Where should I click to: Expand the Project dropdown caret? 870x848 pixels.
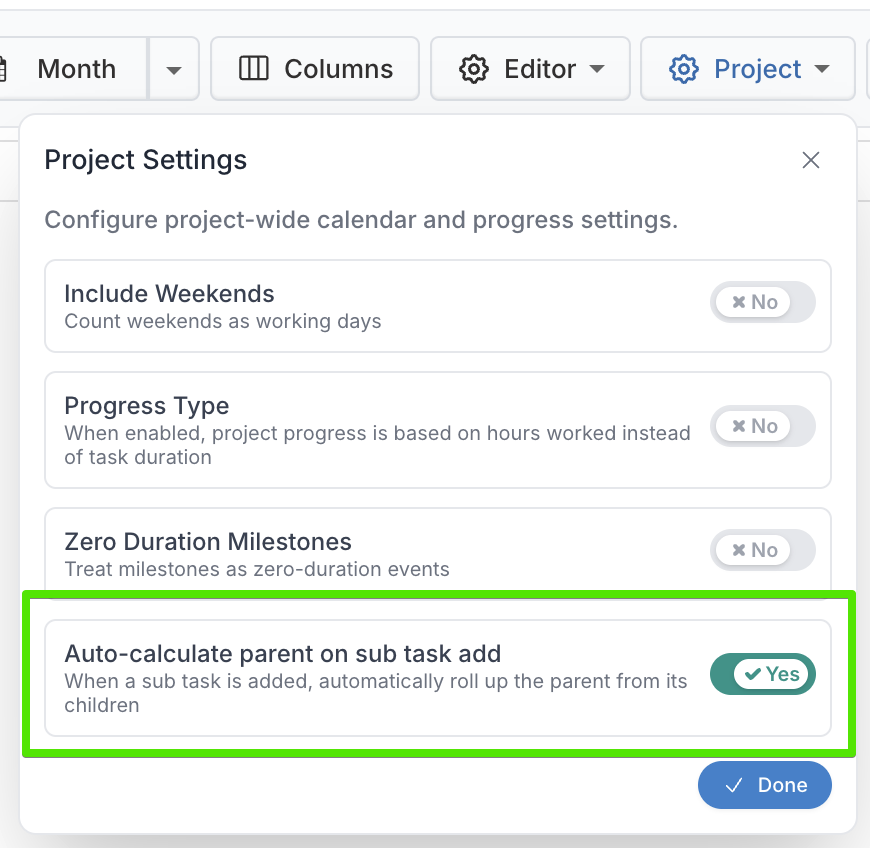point(822,69)
